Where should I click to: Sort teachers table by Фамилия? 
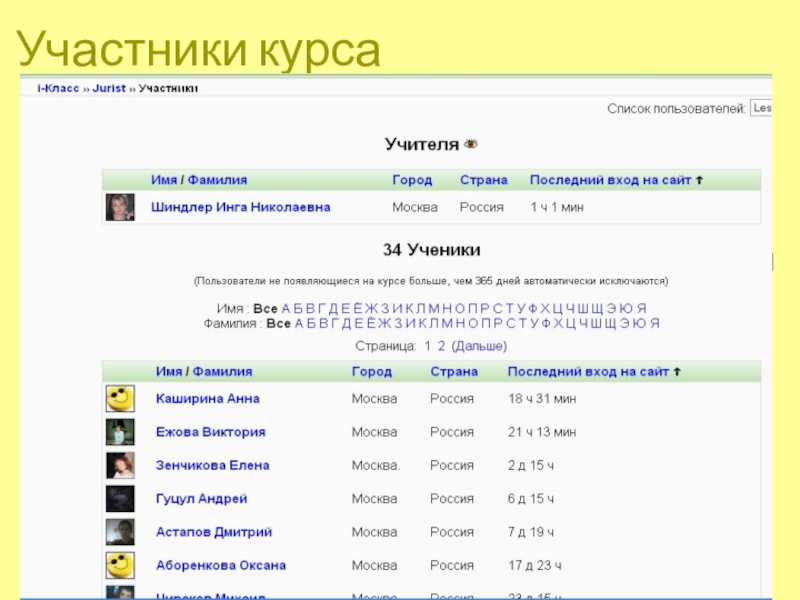tap(217, 180)
